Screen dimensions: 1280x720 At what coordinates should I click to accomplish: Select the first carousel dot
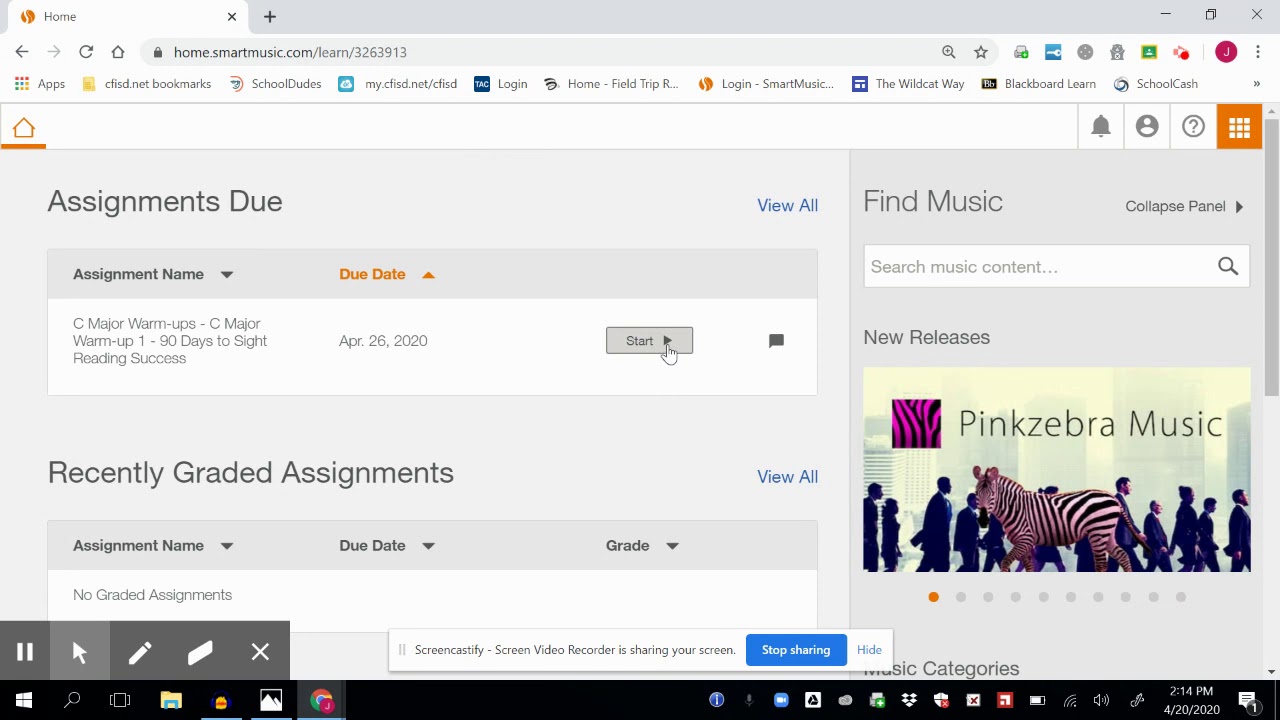coord(933,597)
